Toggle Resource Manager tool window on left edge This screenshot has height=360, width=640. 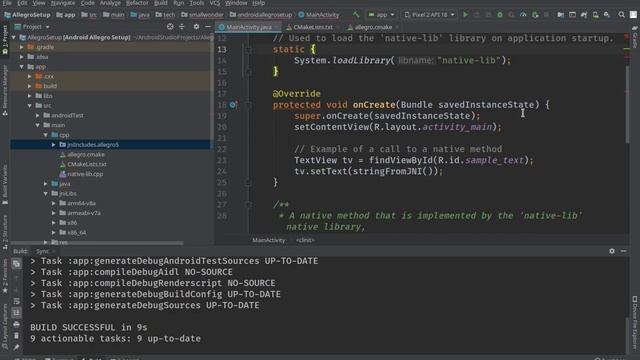pyautogui.click(x=5, y=91)
